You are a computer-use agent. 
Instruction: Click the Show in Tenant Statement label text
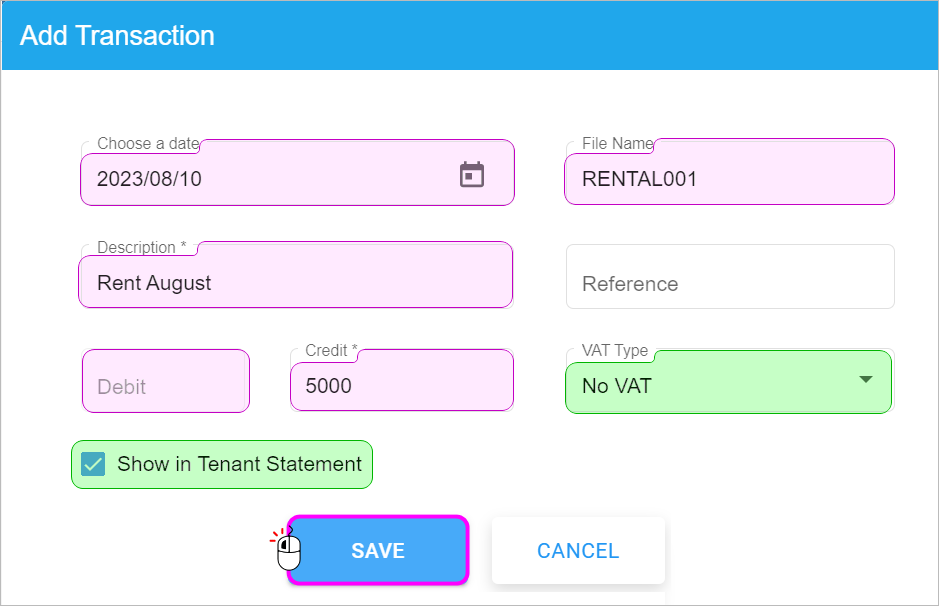coord(239,464)
